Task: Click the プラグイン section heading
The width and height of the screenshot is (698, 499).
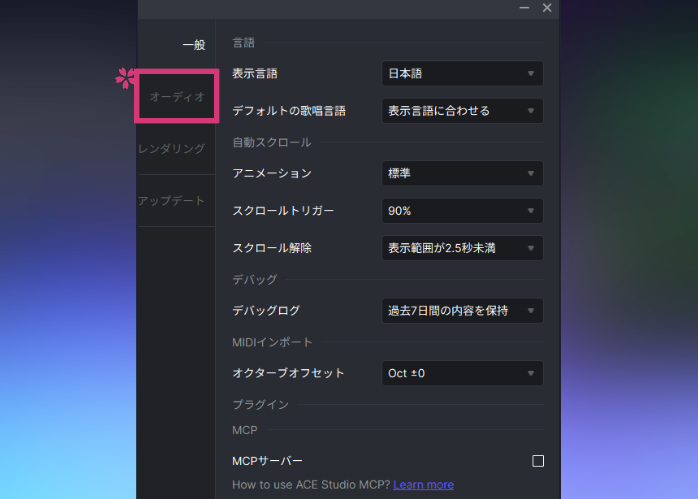Action: coord(260,404)
